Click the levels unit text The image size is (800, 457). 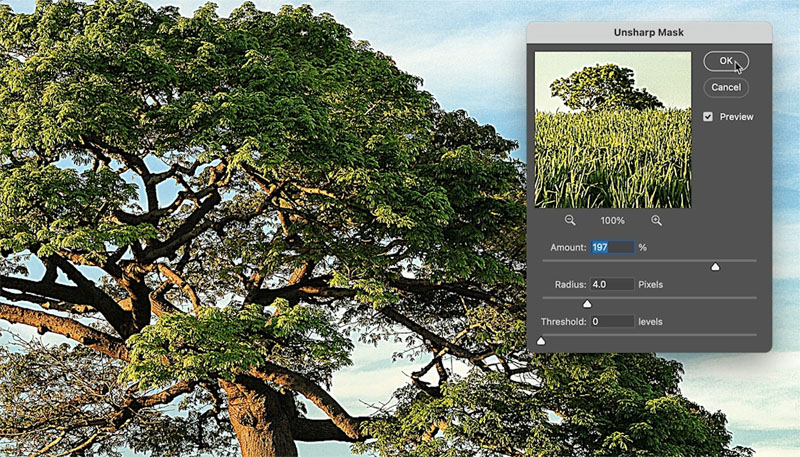pos(651,322)
